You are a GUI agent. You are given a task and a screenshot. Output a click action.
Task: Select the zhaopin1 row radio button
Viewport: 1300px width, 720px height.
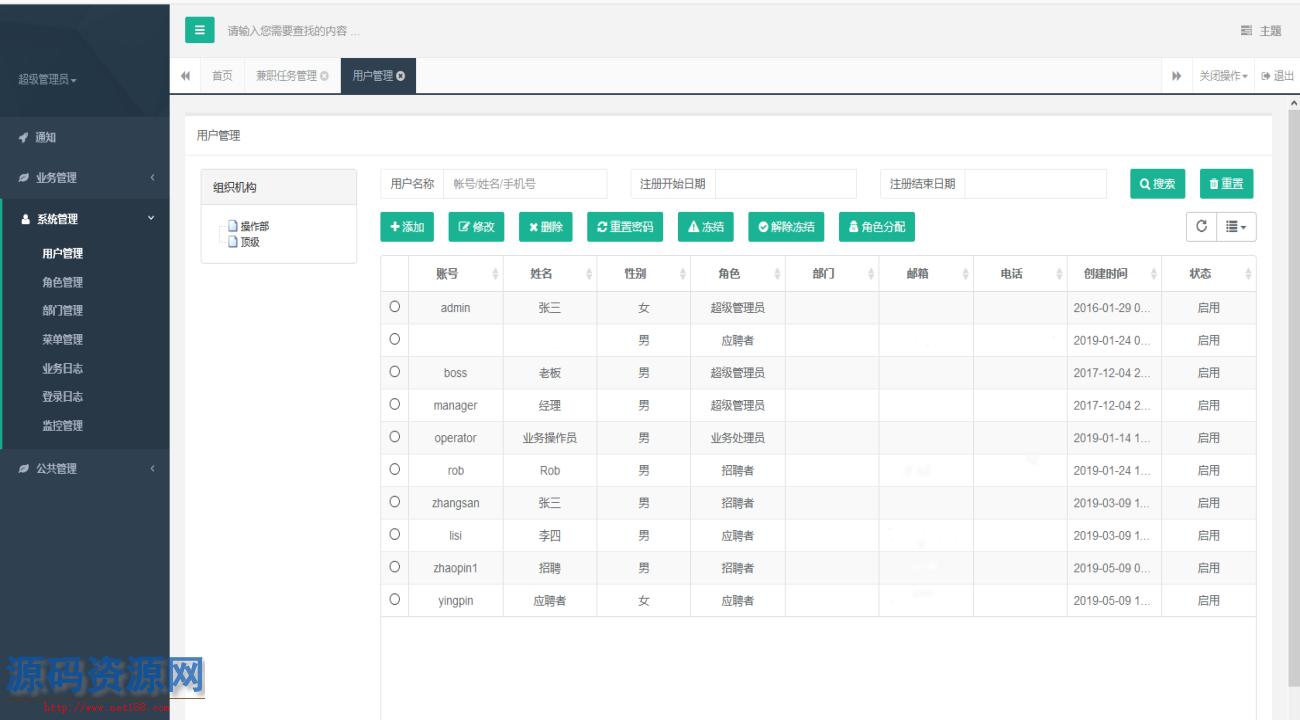pos(395,567)
